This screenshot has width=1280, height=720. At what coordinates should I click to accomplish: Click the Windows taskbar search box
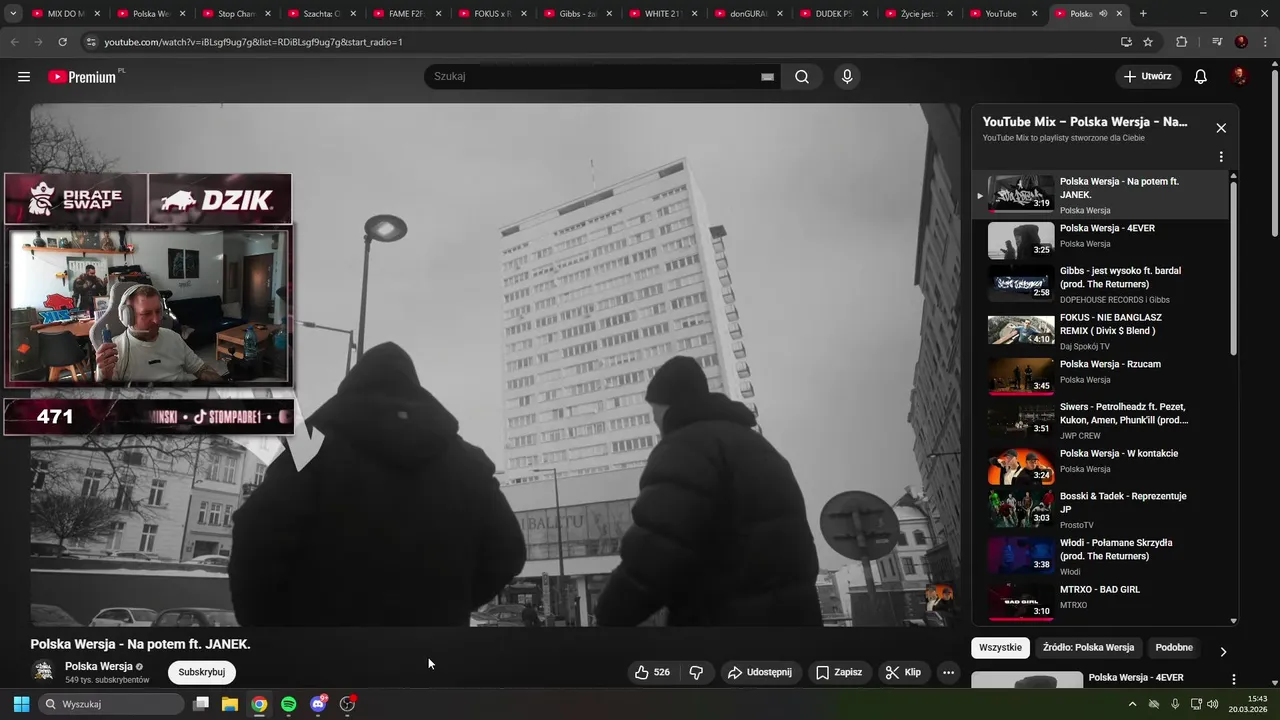point(112,704)
